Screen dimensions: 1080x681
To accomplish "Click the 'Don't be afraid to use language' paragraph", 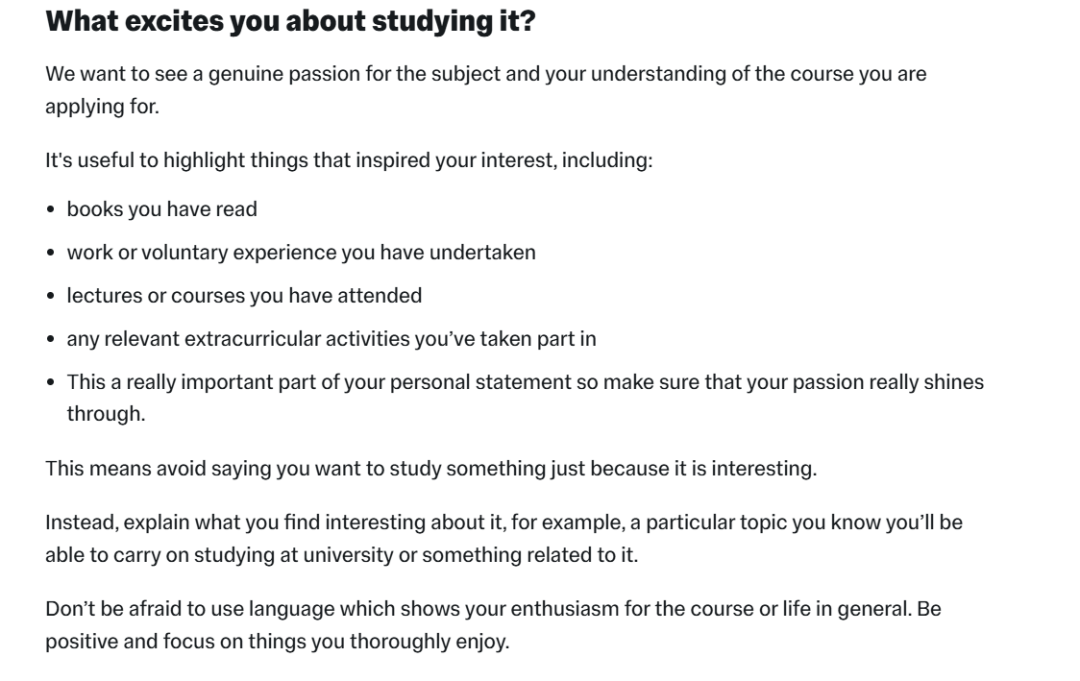I will (493, 625).
